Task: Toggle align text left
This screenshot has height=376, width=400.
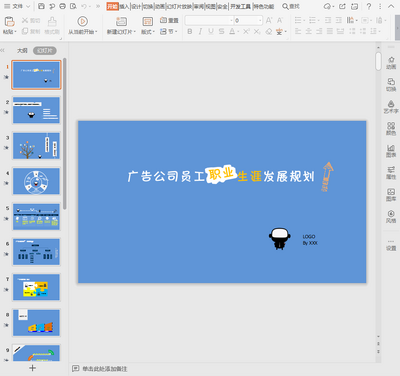Action: (298, 31)
